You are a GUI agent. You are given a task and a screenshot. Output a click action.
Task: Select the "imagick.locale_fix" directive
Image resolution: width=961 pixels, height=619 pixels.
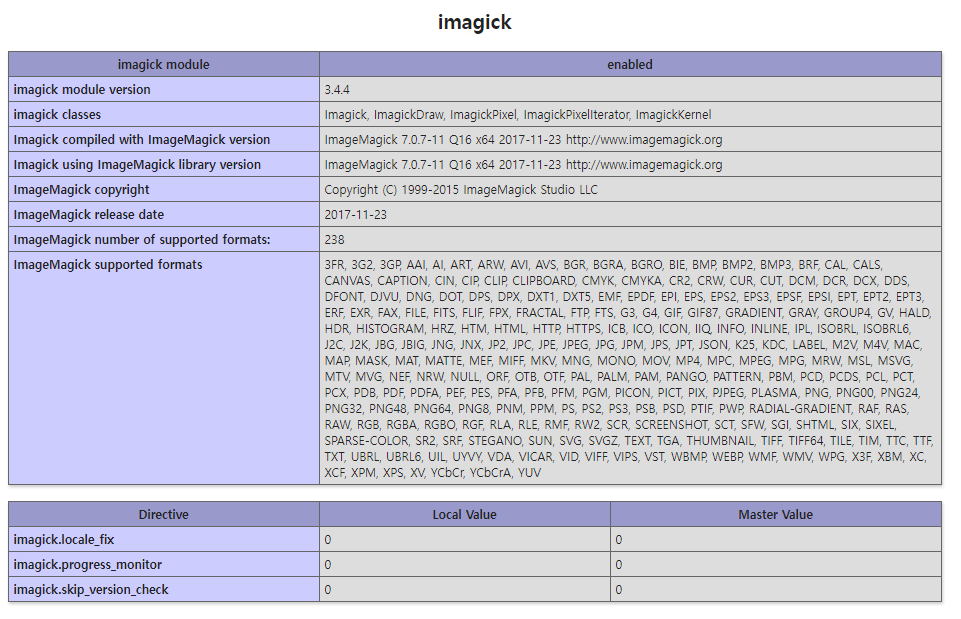click(64, 540)
